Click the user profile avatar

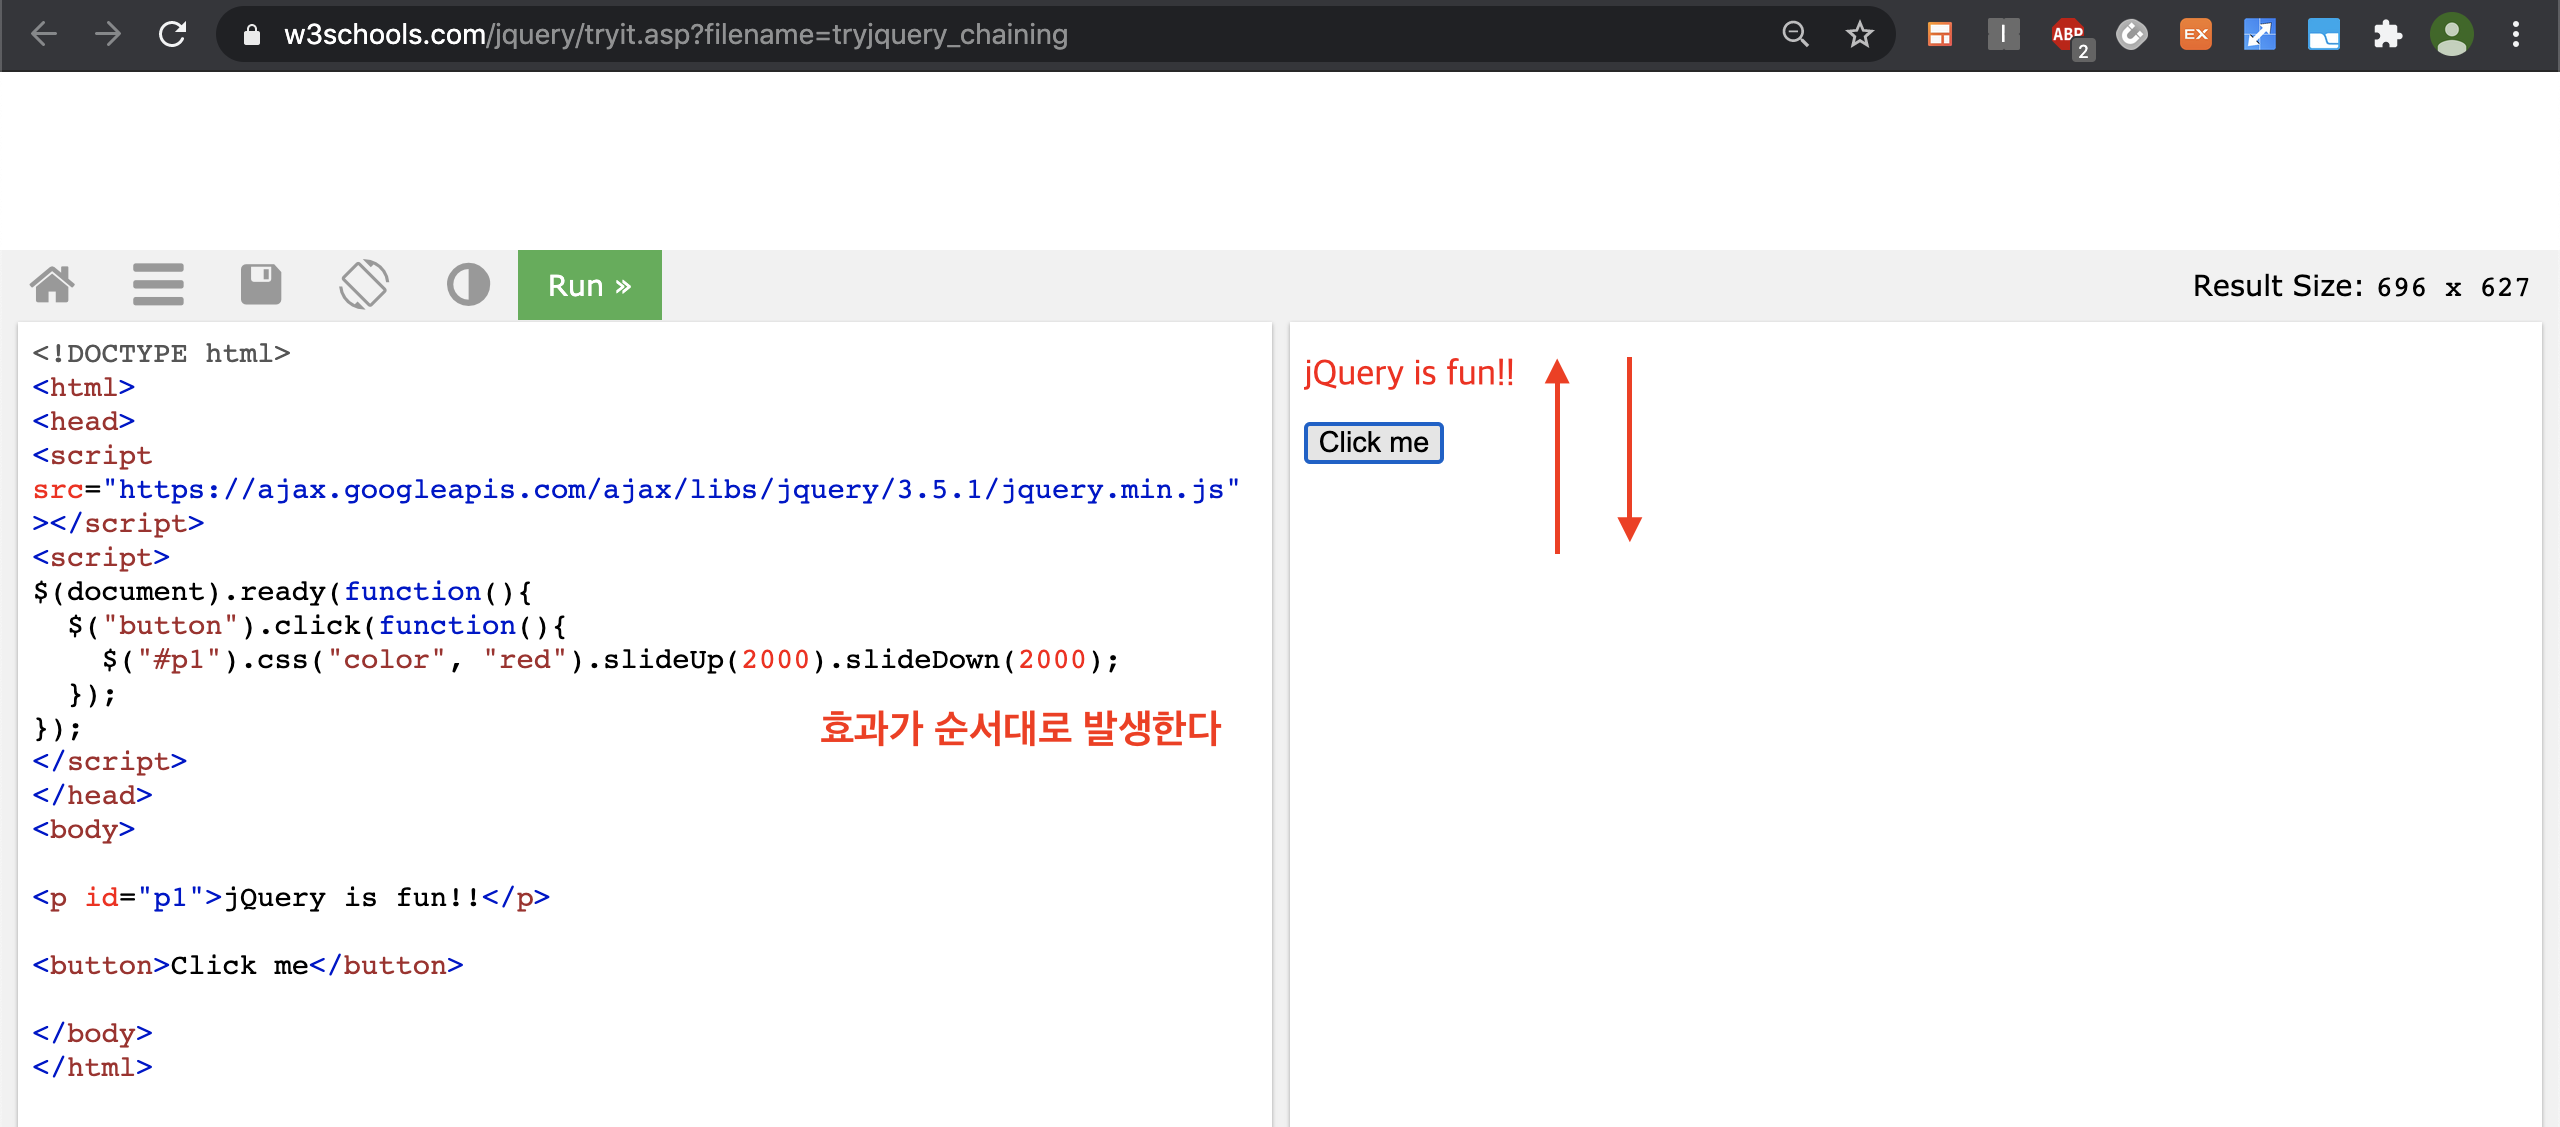2451,35
